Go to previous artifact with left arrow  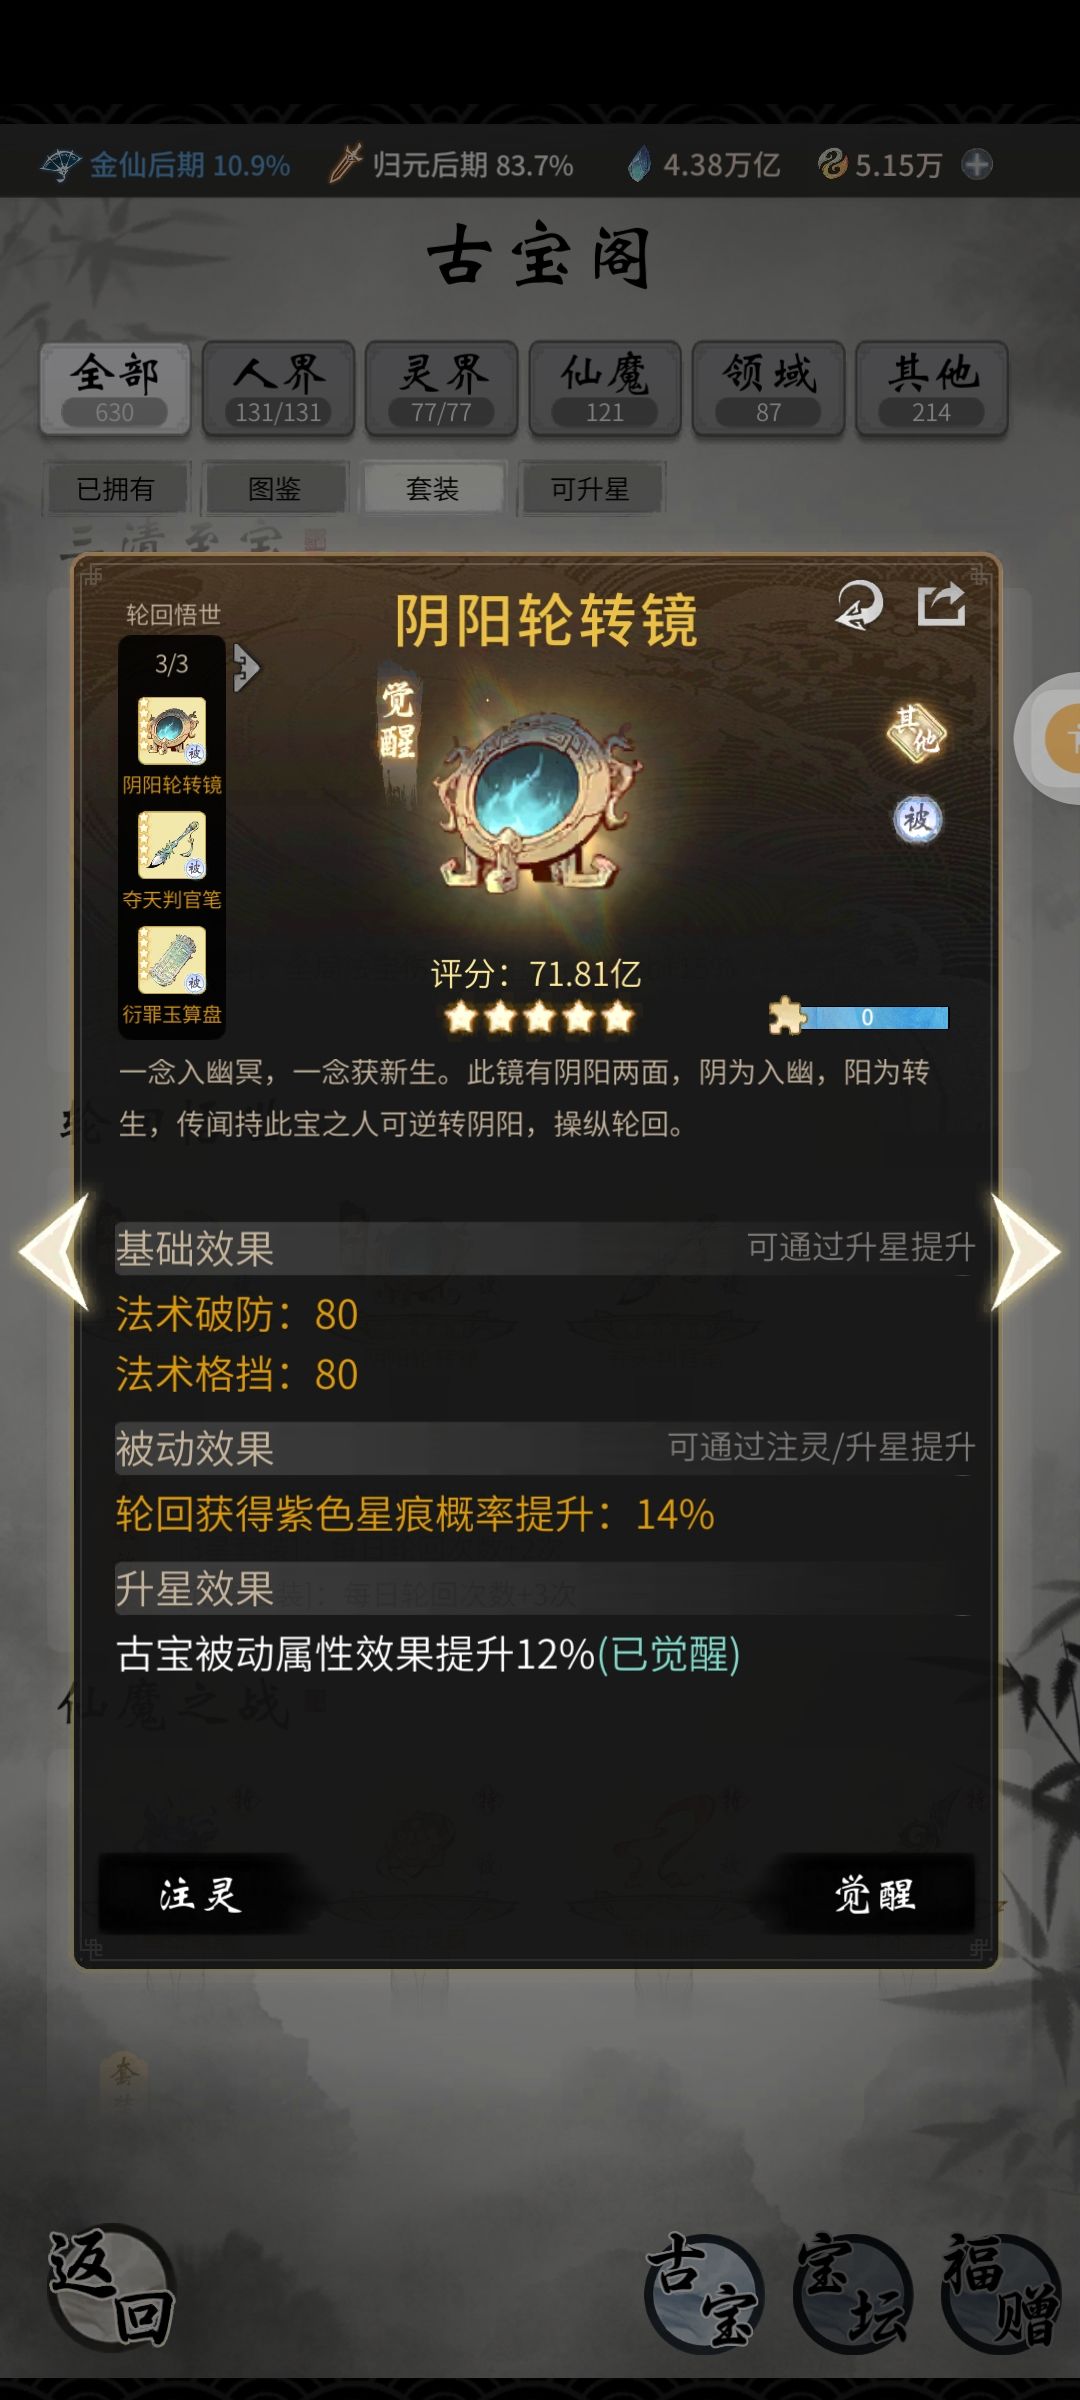click(55, 1252)
